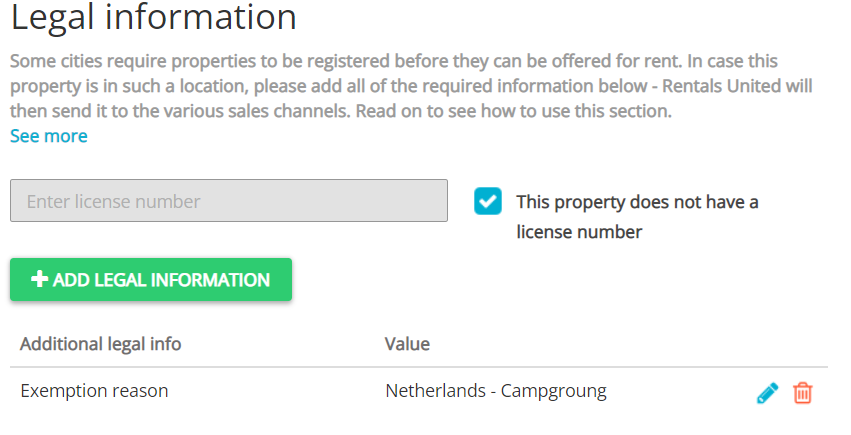Expand the description via See more
Image resolution: width=851 pixels, height=435 pixels.
[x=49, y=136]
